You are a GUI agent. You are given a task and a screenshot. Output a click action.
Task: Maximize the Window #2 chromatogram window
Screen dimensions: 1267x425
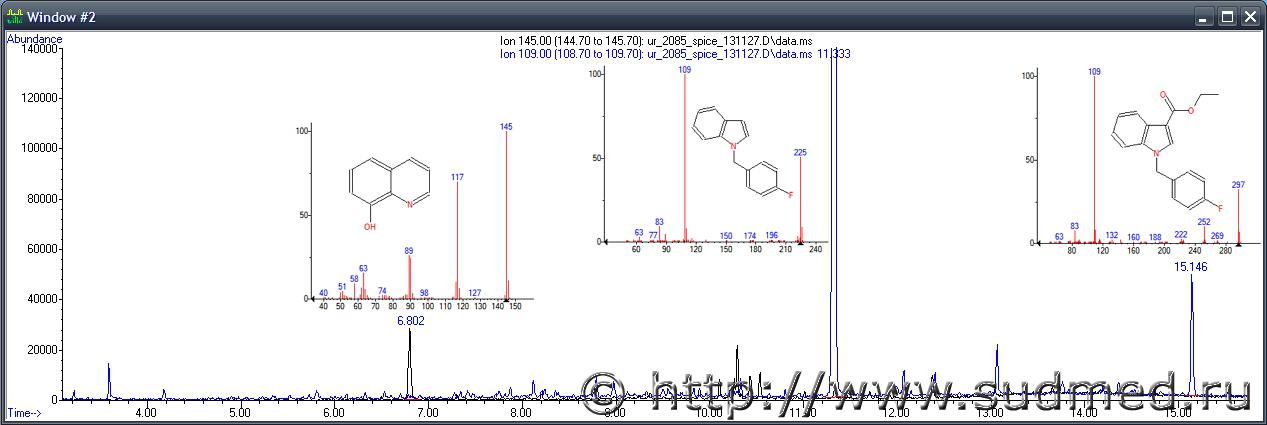click(x=1224, y=17)
